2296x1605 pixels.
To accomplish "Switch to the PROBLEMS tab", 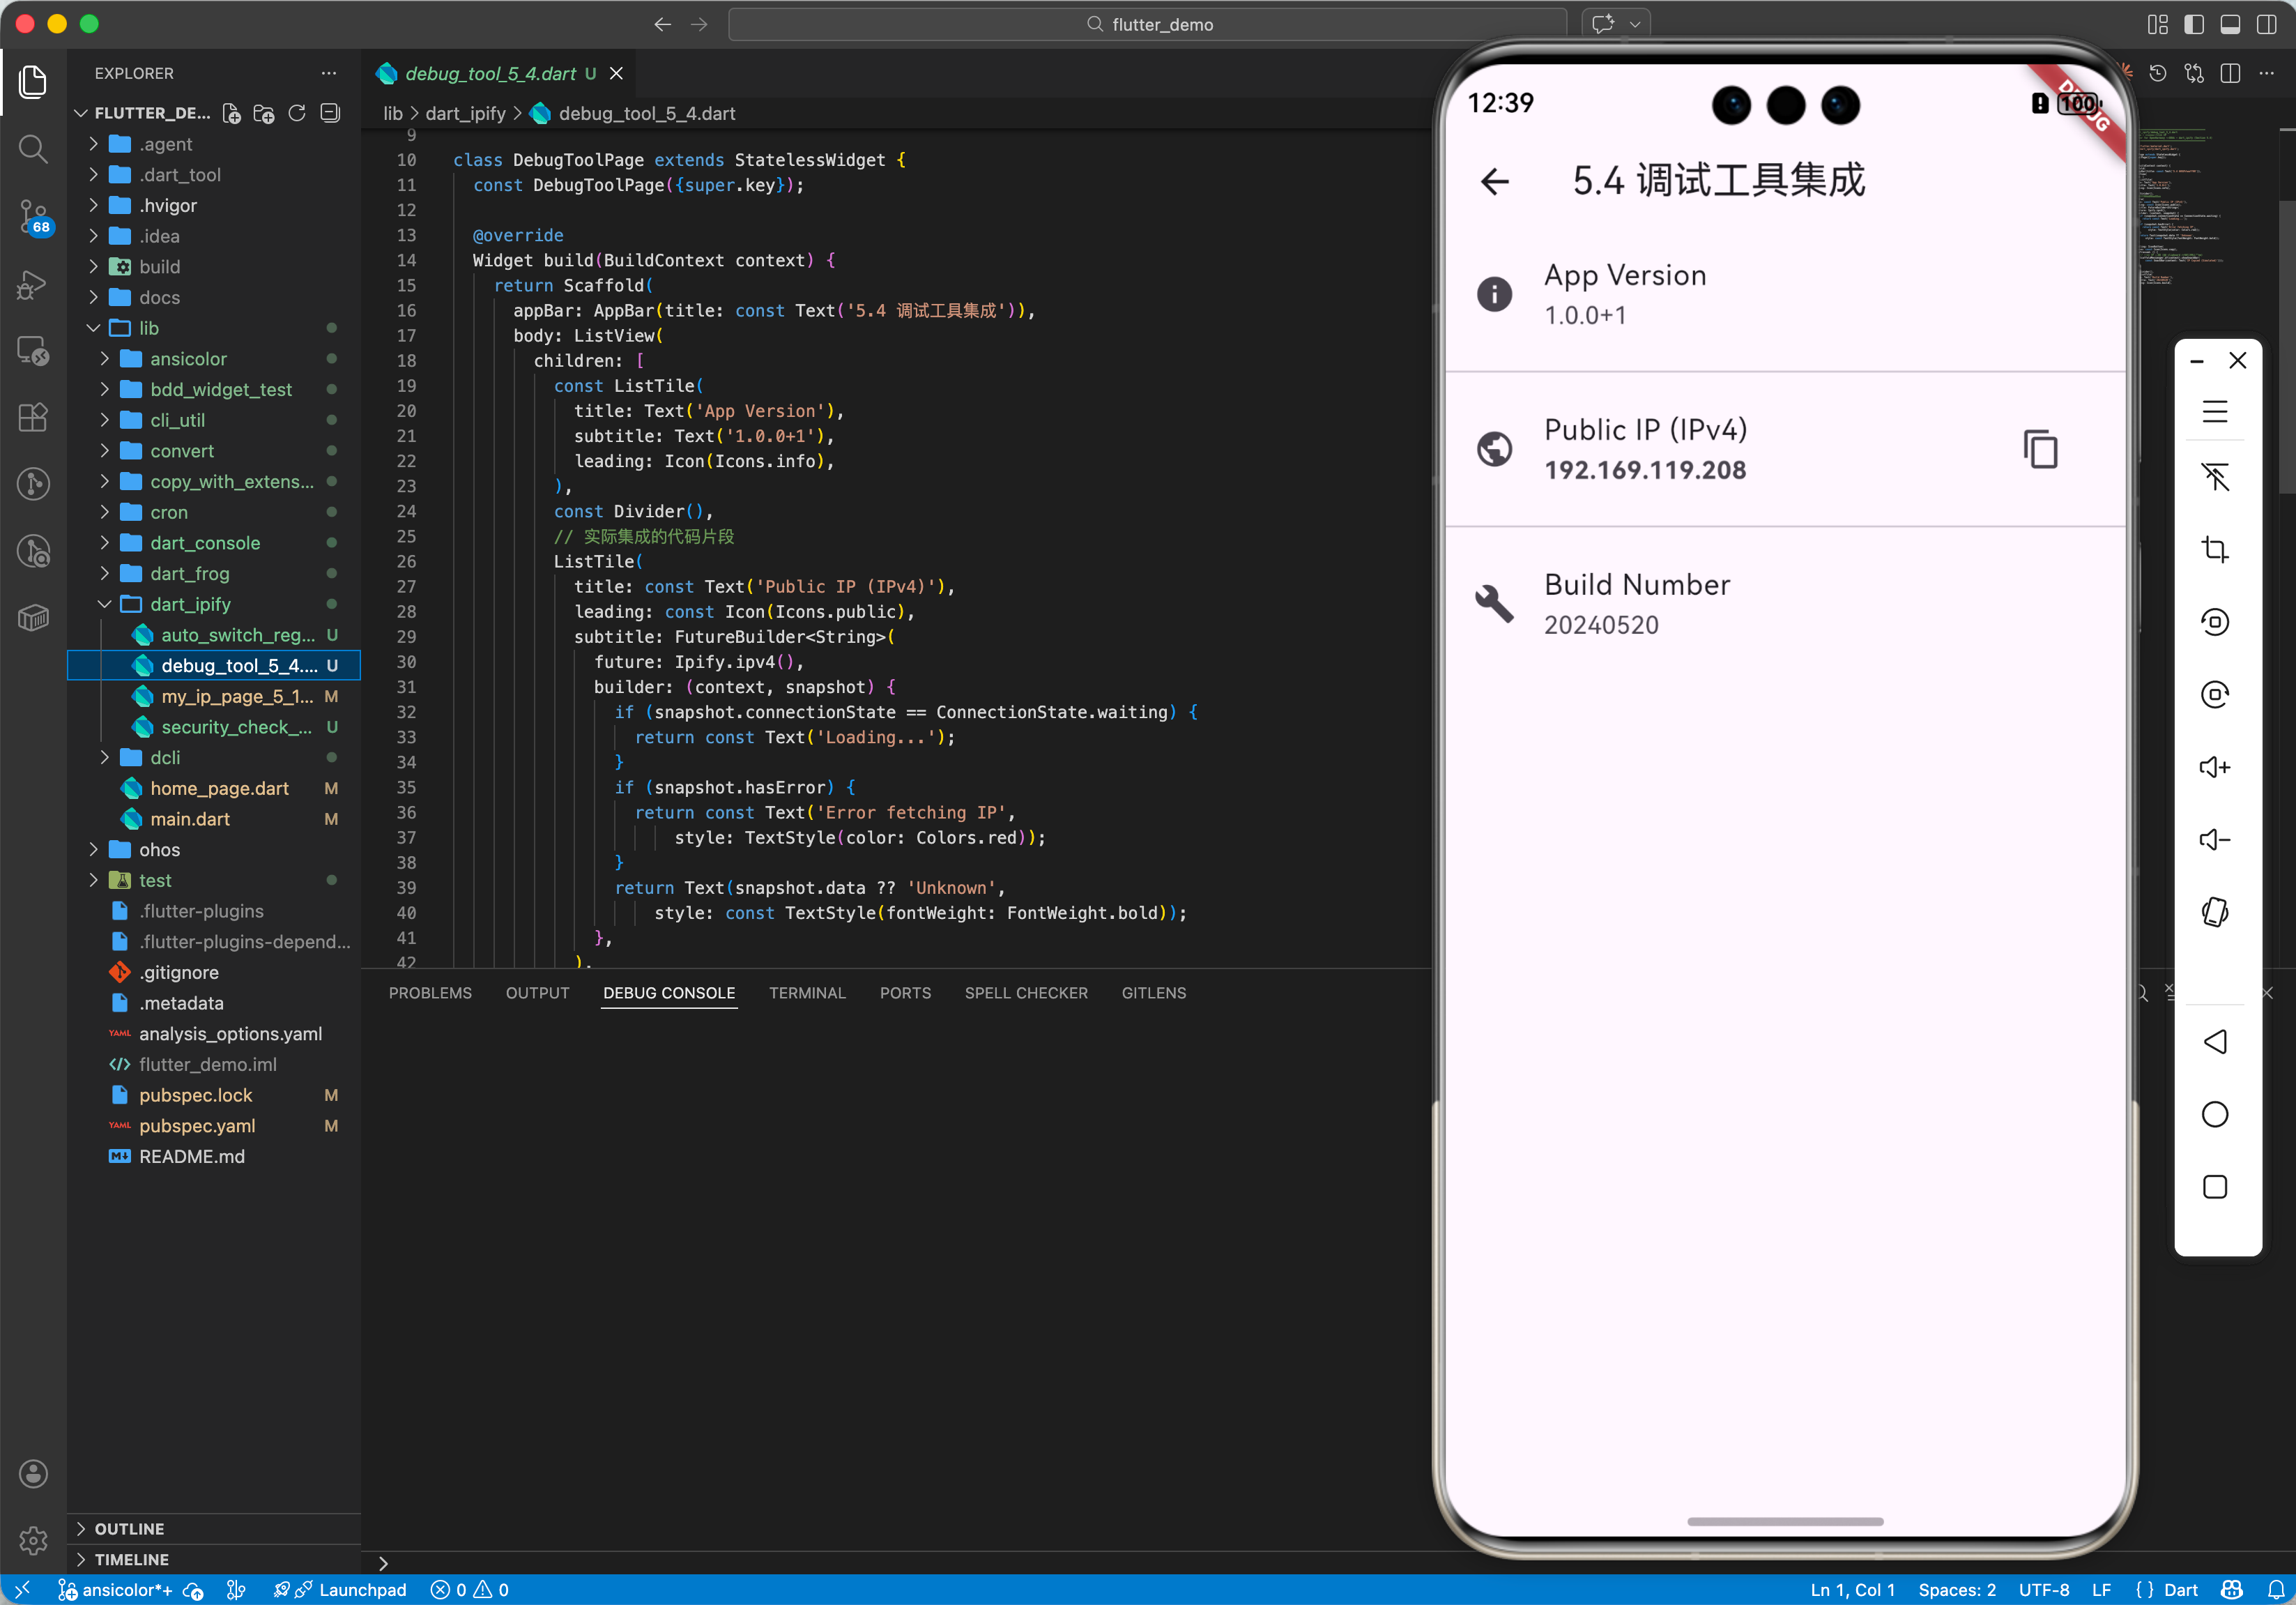I will 429,992.
